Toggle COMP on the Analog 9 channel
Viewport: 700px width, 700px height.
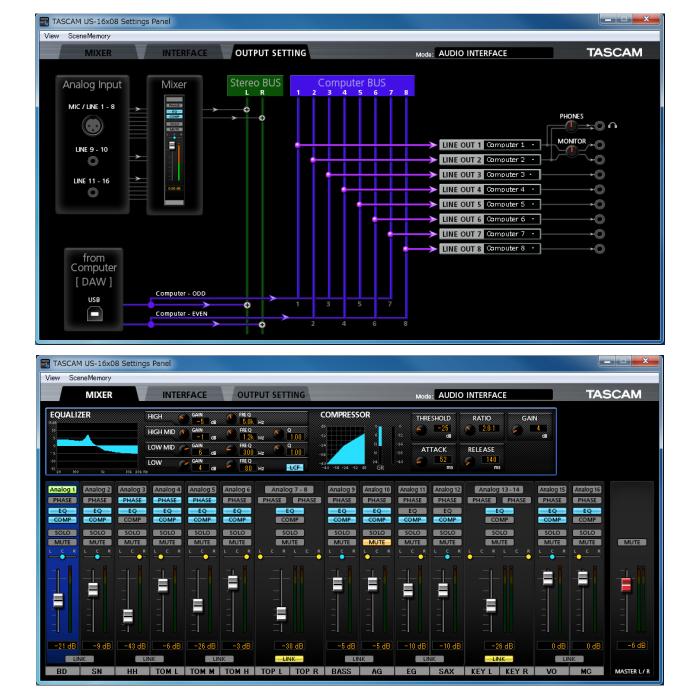pyautogui.click(x=342, y=520)
